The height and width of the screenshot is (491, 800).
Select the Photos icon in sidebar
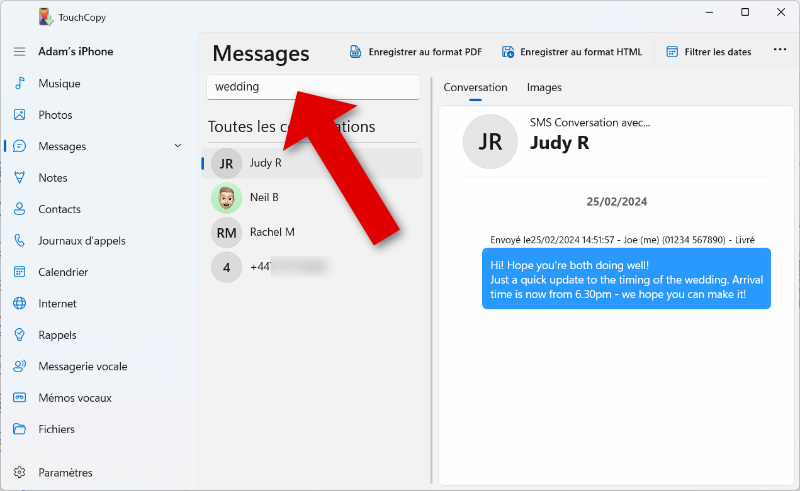click(19, 115)
